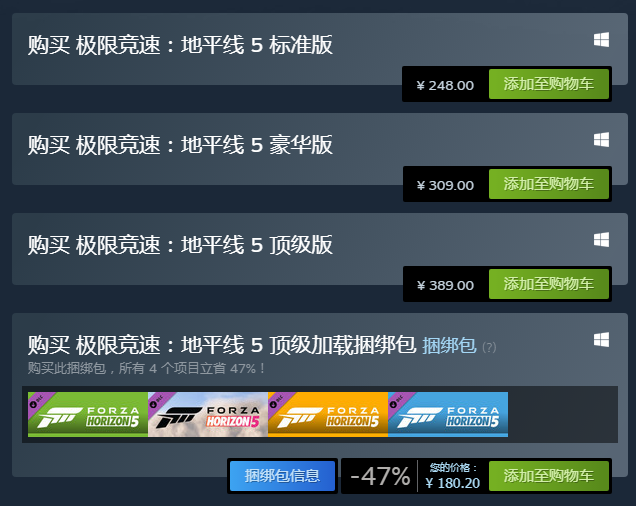636x506 pixels.
Task: Click the 购买 极限竞速：地平线 5 豪华版 title
Action: click(x=180, y=145)
